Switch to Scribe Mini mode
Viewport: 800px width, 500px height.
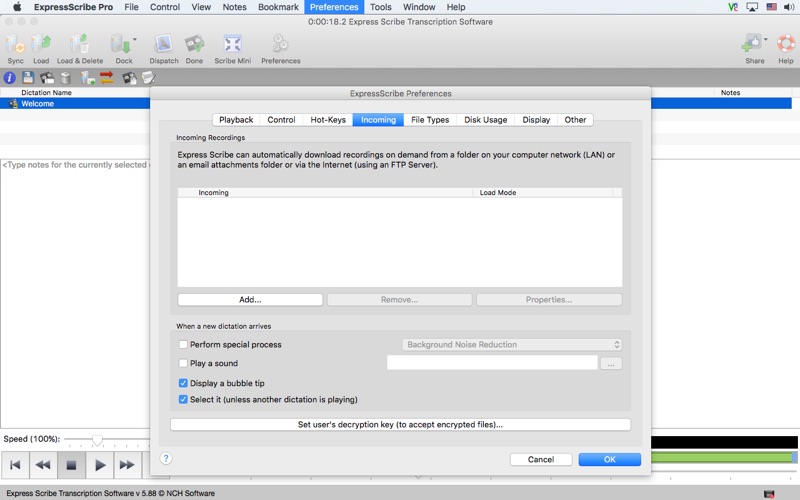pyautogui.click(x=233, y=49)
